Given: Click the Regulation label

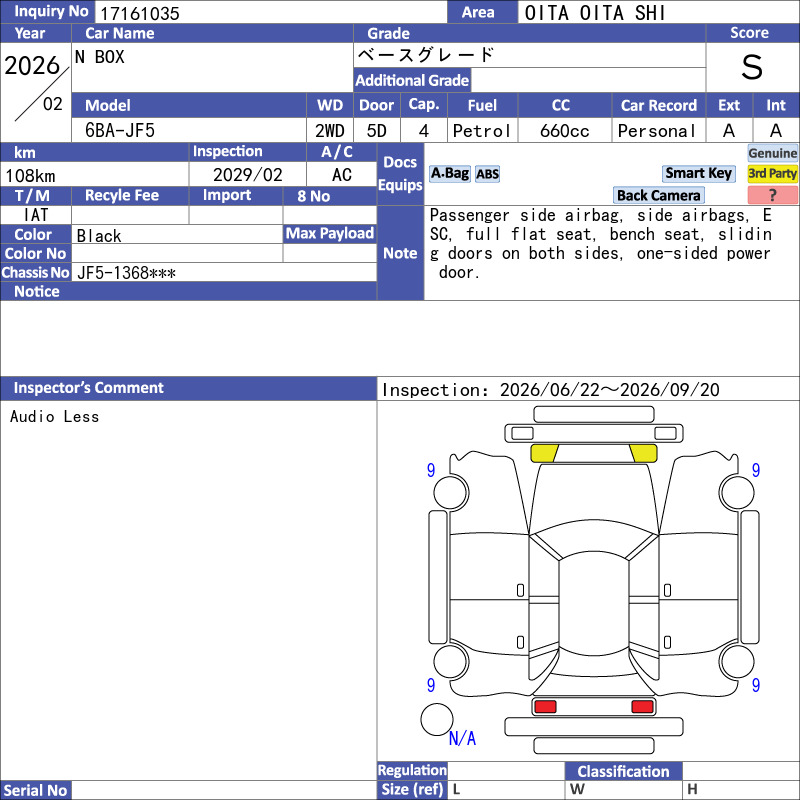Looking at the screenshot, I should point(412,770).
